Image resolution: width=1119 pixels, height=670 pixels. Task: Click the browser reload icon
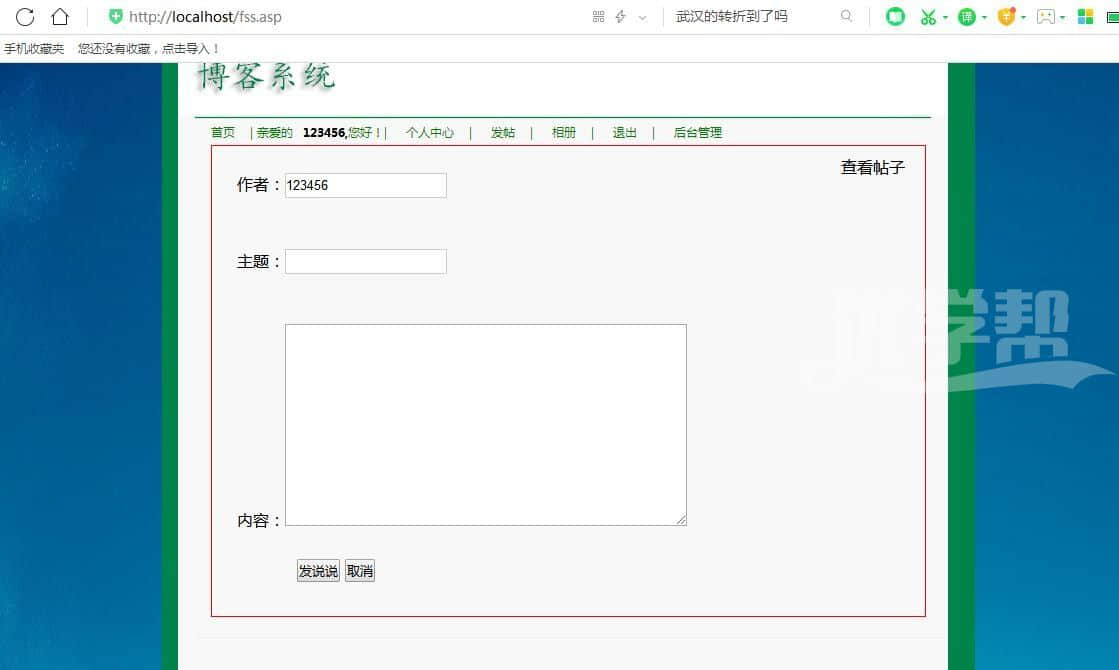pos(25,17)
